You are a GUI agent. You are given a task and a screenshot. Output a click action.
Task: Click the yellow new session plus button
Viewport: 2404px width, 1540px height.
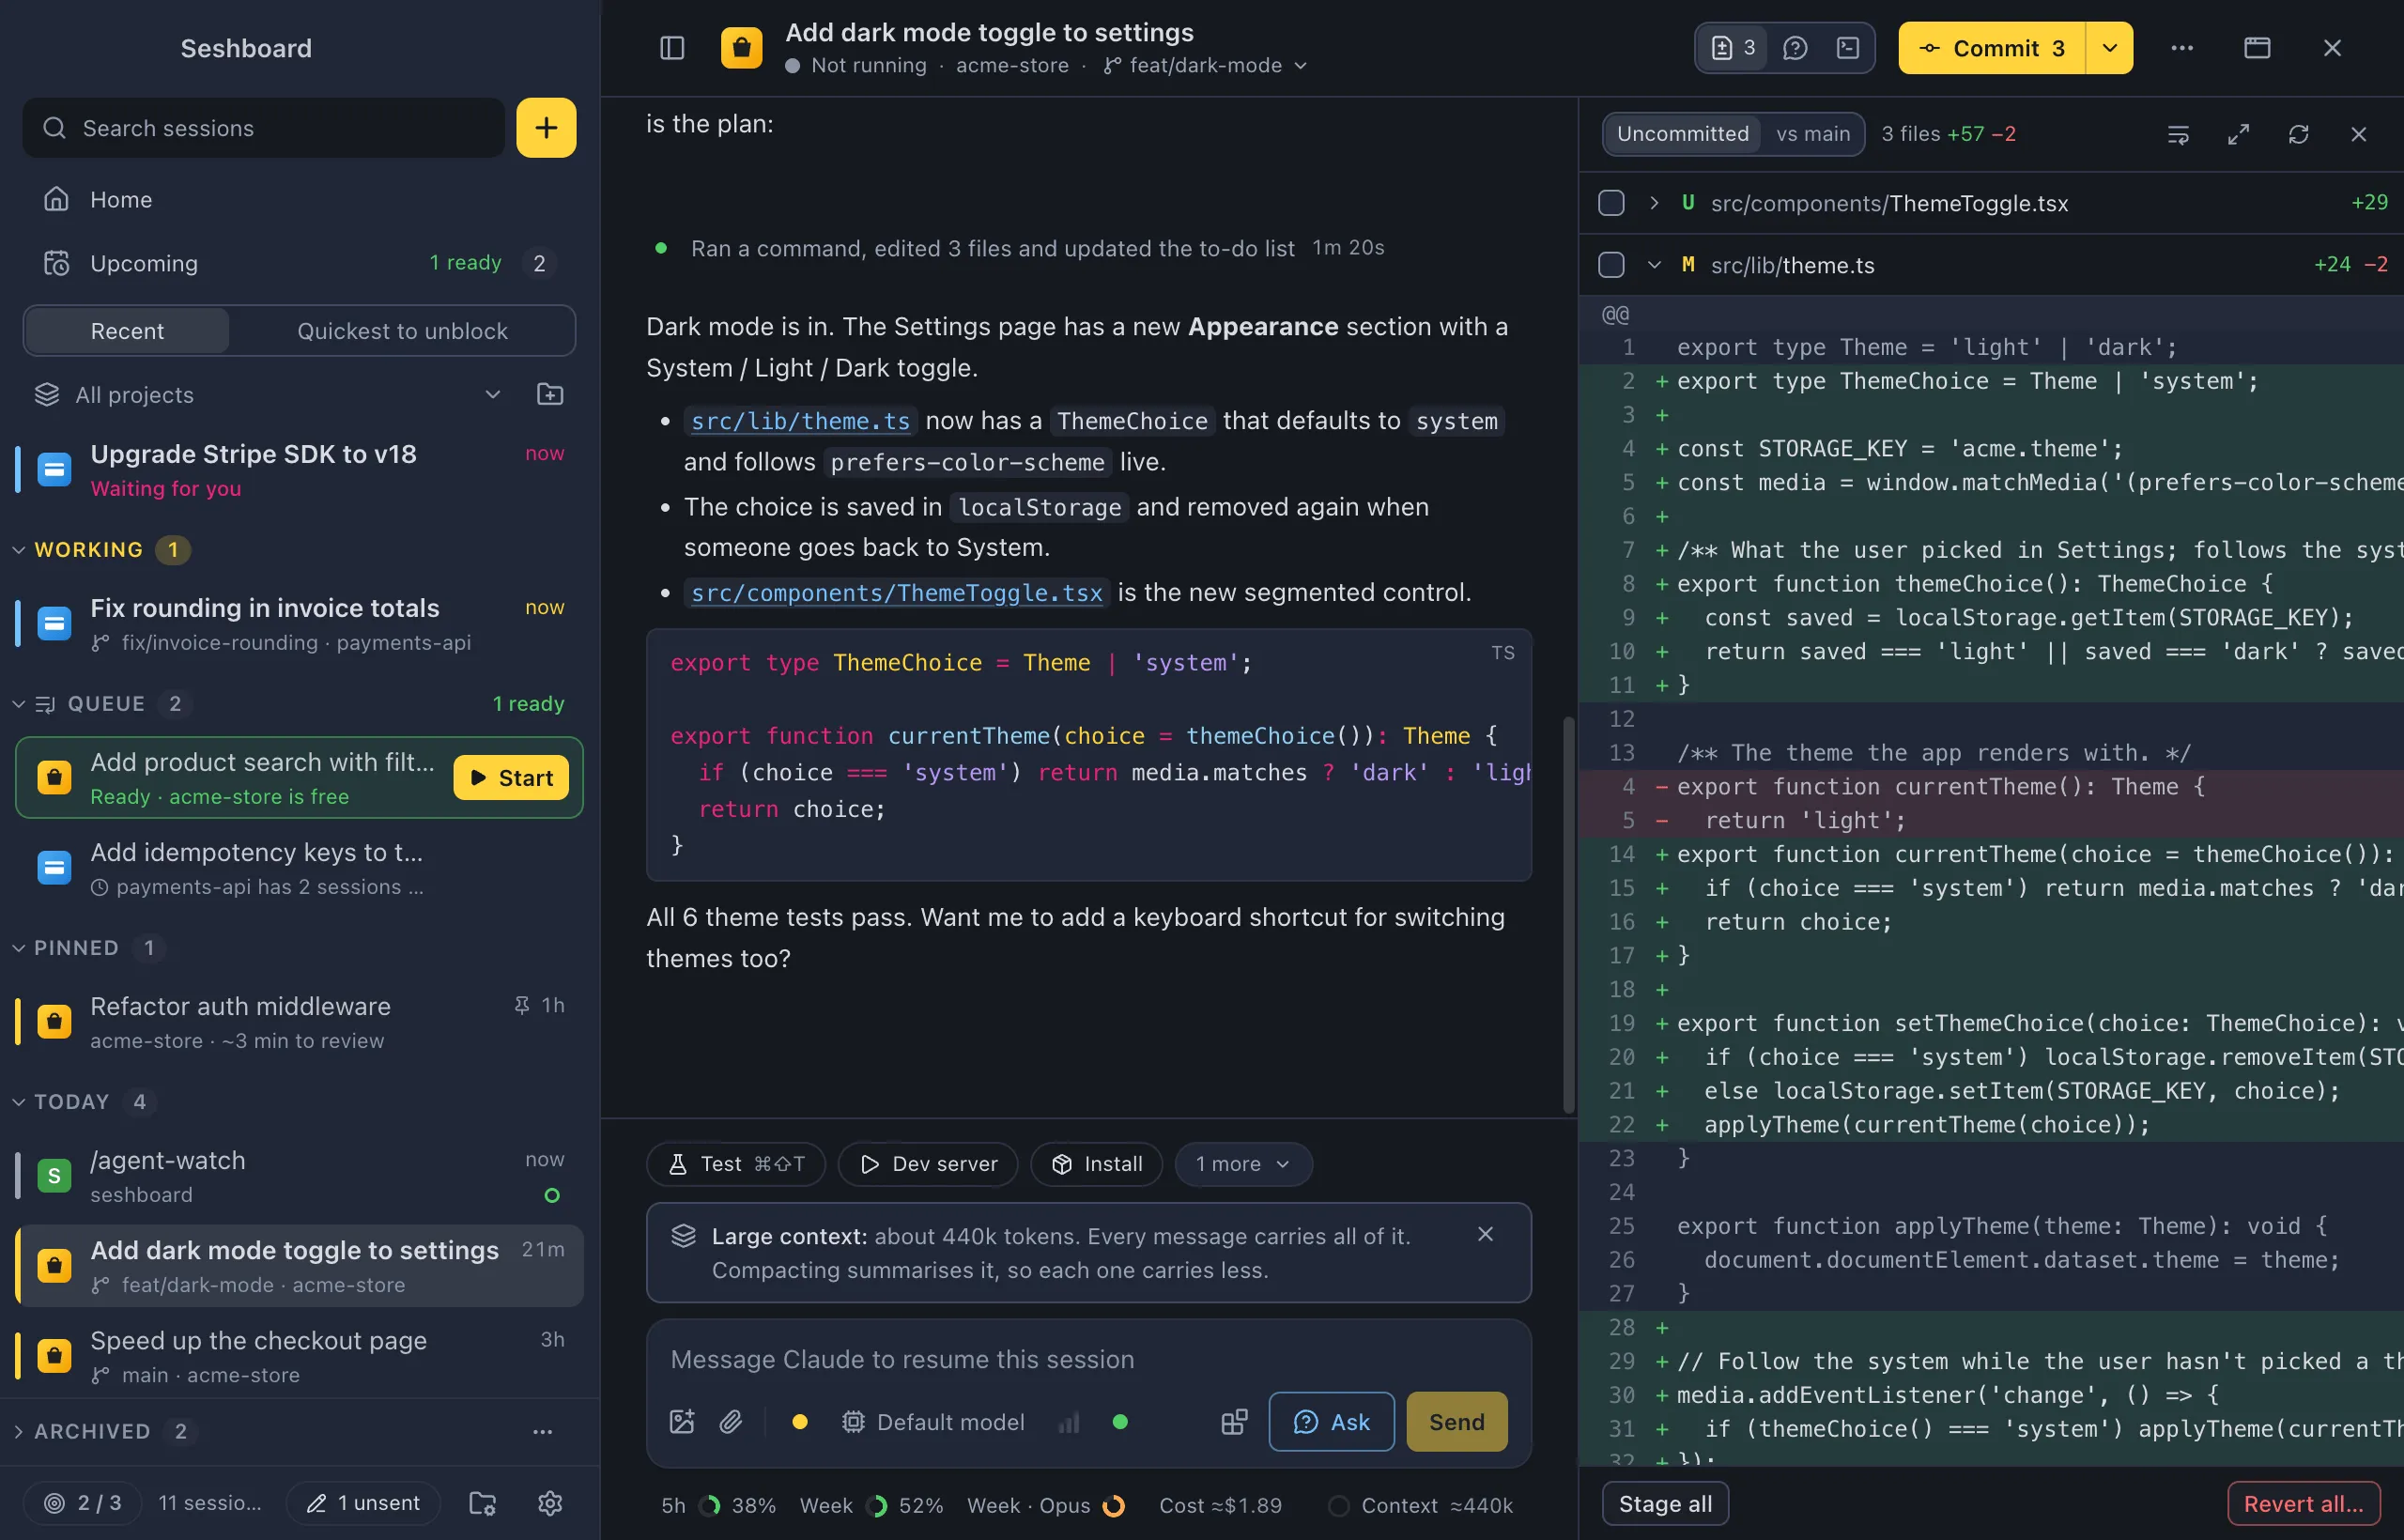546,128
